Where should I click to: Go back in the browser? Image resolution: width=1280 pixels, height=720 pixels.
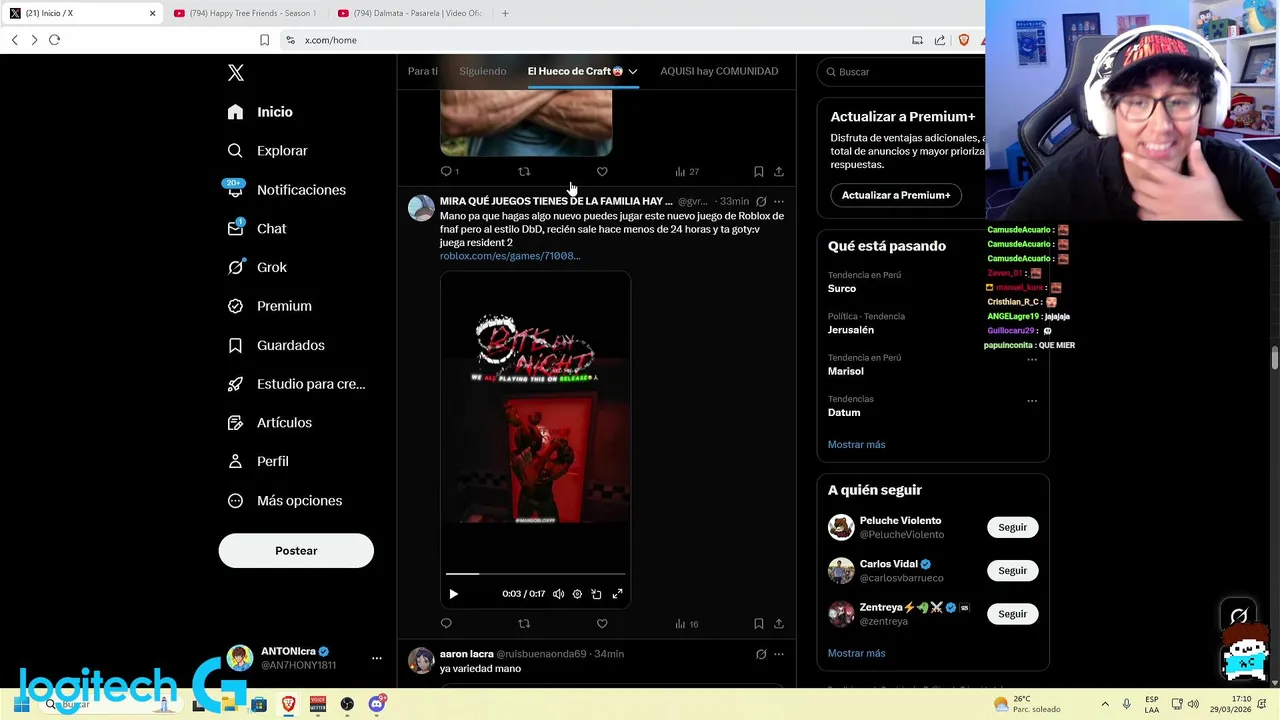coord(14,40)
